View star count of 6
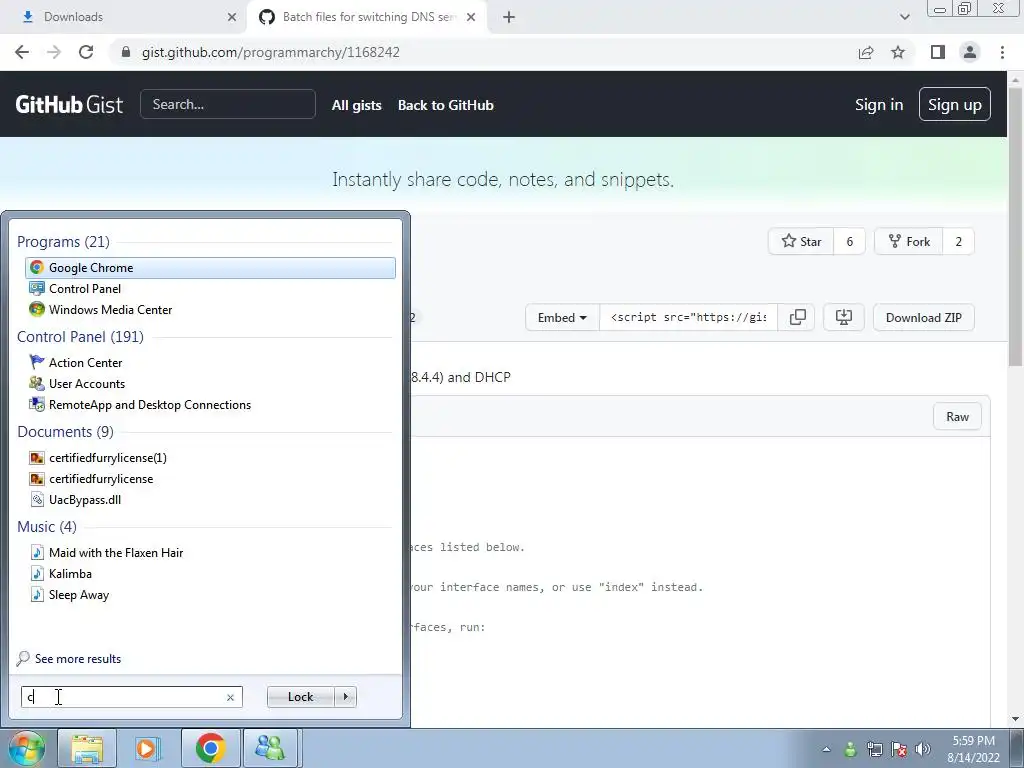Image resolution: width=1024 pixels, height=768 pixels. [850, 242]
